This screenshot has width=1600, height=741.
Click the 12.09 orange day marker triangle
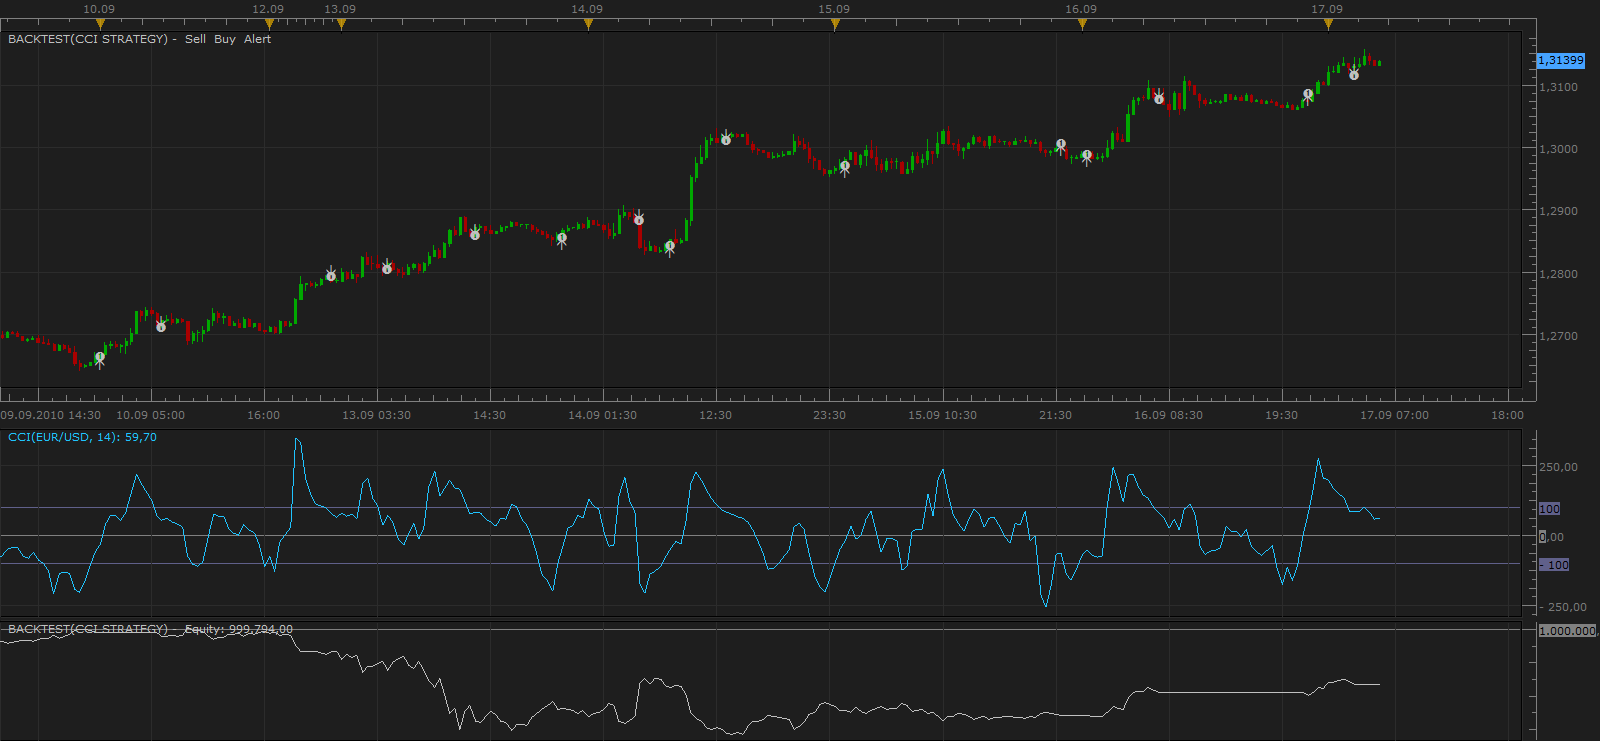point(268,24)
